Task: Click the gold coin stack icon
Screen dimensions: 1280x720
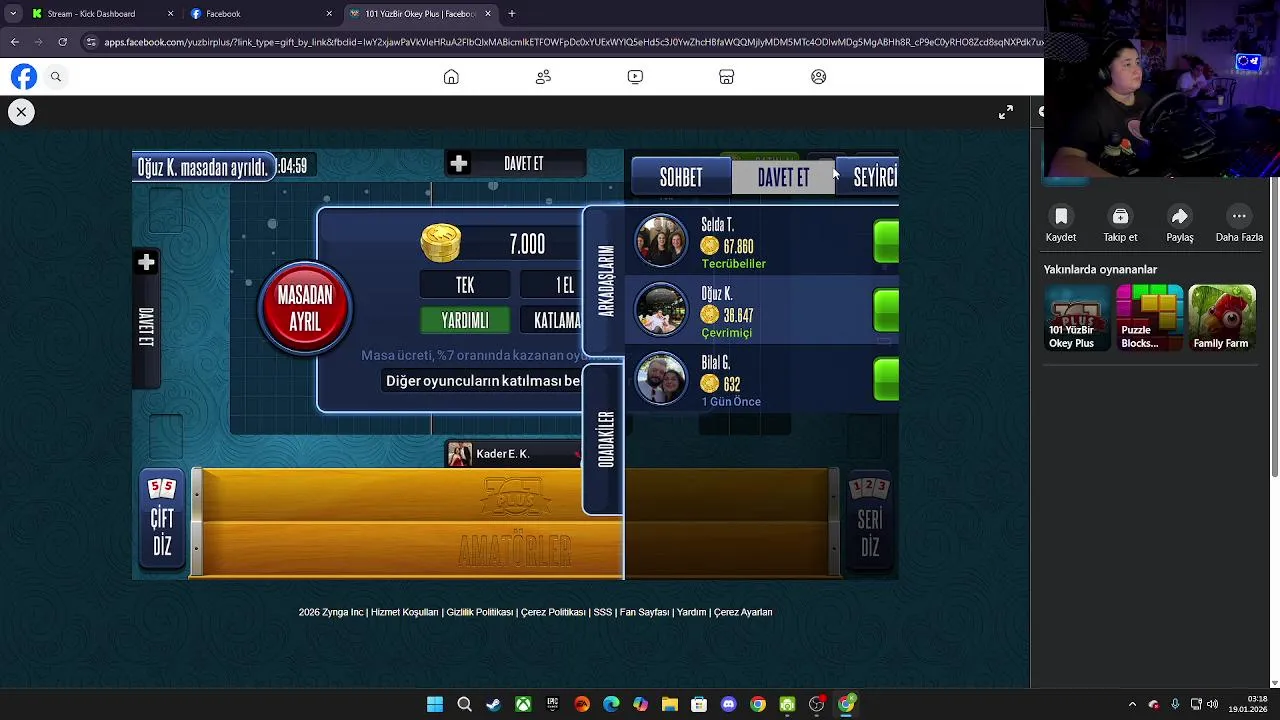Action: 440,243
